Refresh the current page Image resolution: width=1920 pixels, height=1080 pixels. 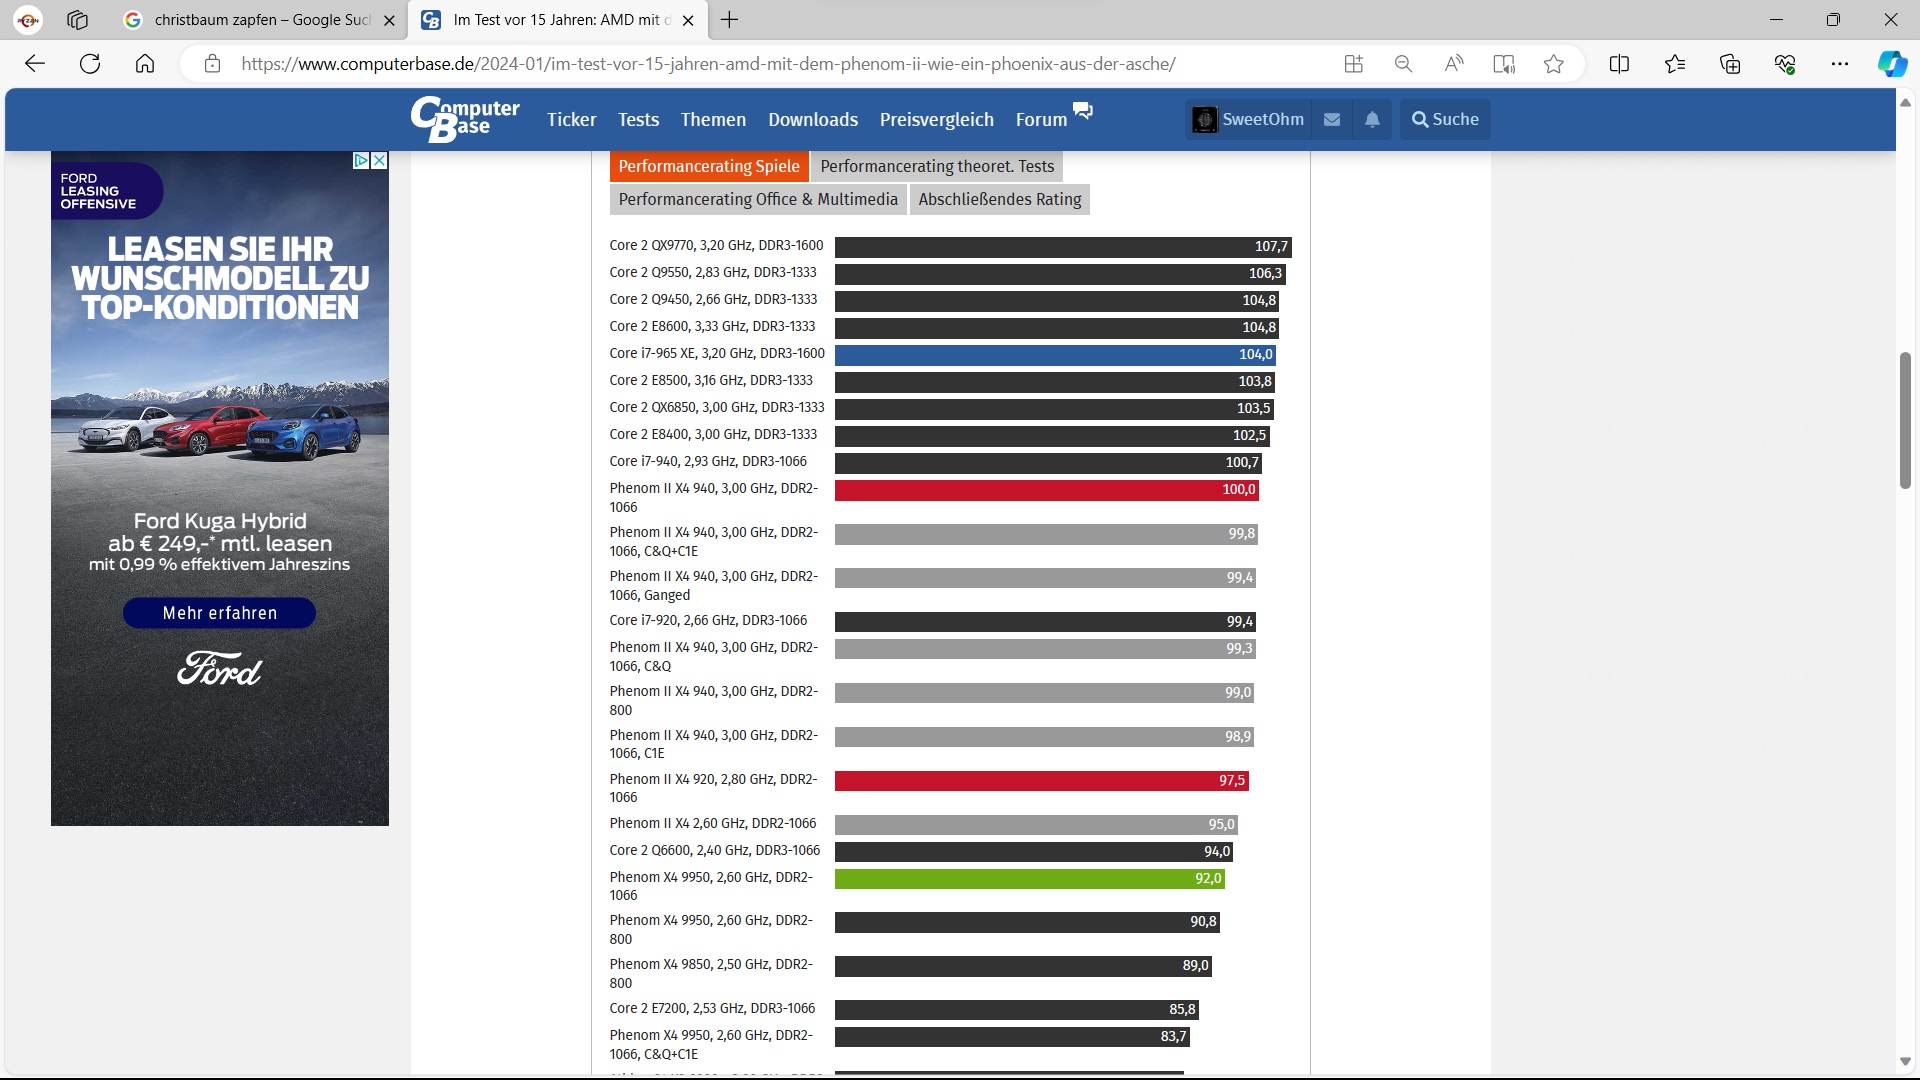pyautogui.click(x=90, y=64)
